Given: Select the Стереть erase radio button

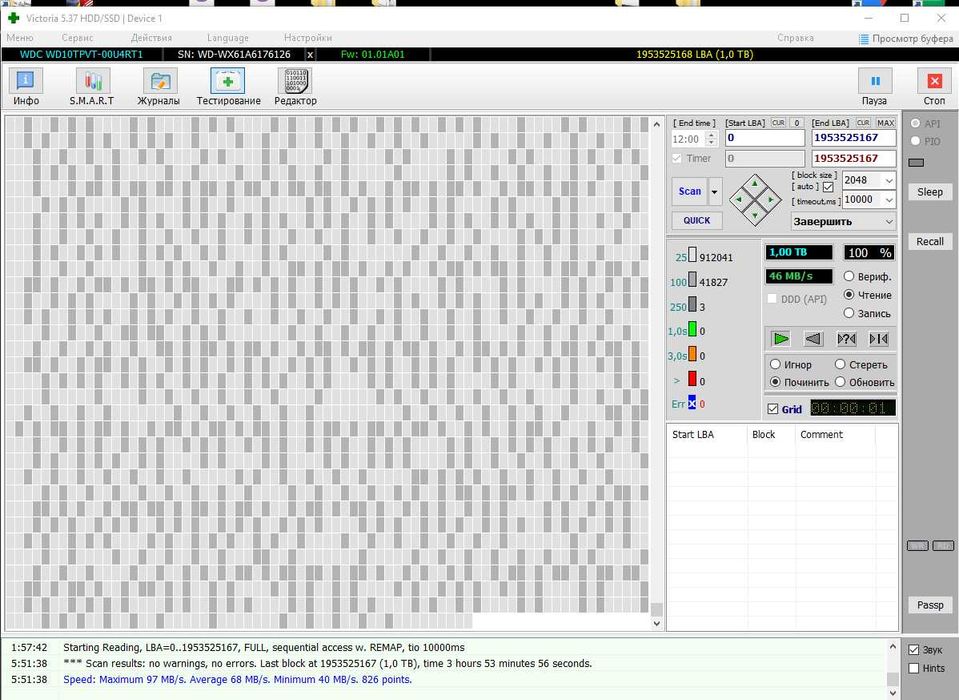Looking at the screenshot, I should [x=840, y=364].
